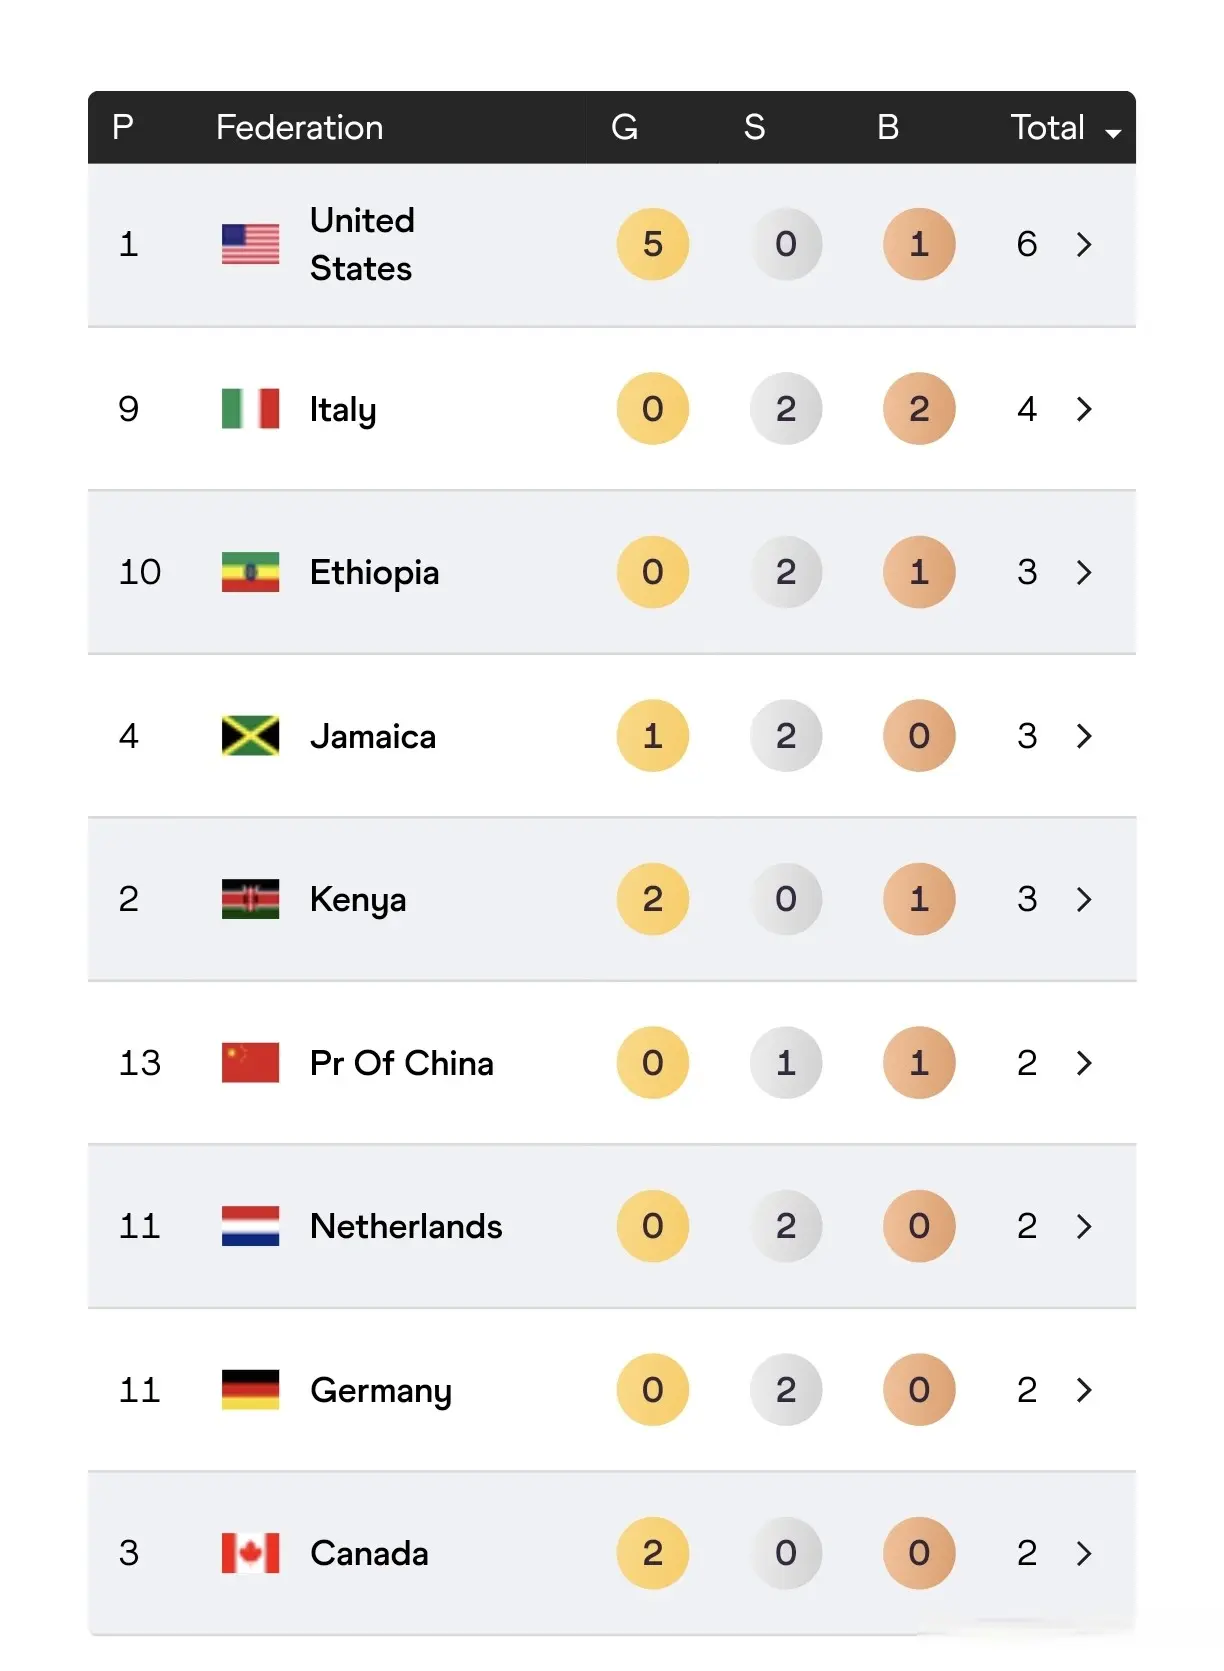
Task: Sort table by Total column arrow
Action: click(1113, 132)
